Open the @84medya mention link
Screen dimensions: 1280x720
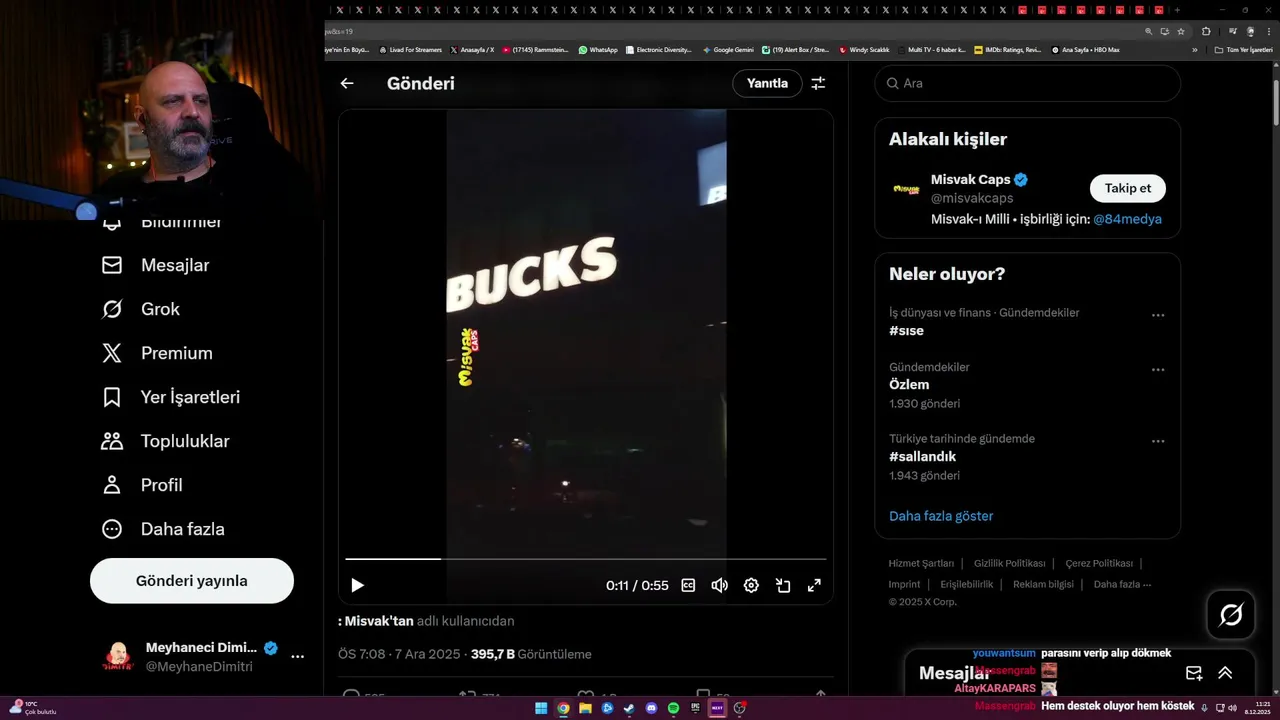(1127, 219)
